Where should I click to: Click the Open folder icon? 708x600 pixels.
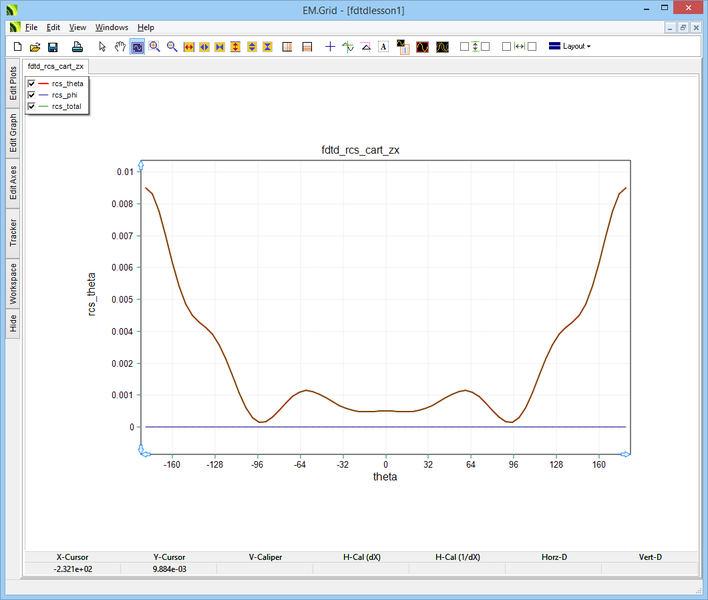pos(35,46)
